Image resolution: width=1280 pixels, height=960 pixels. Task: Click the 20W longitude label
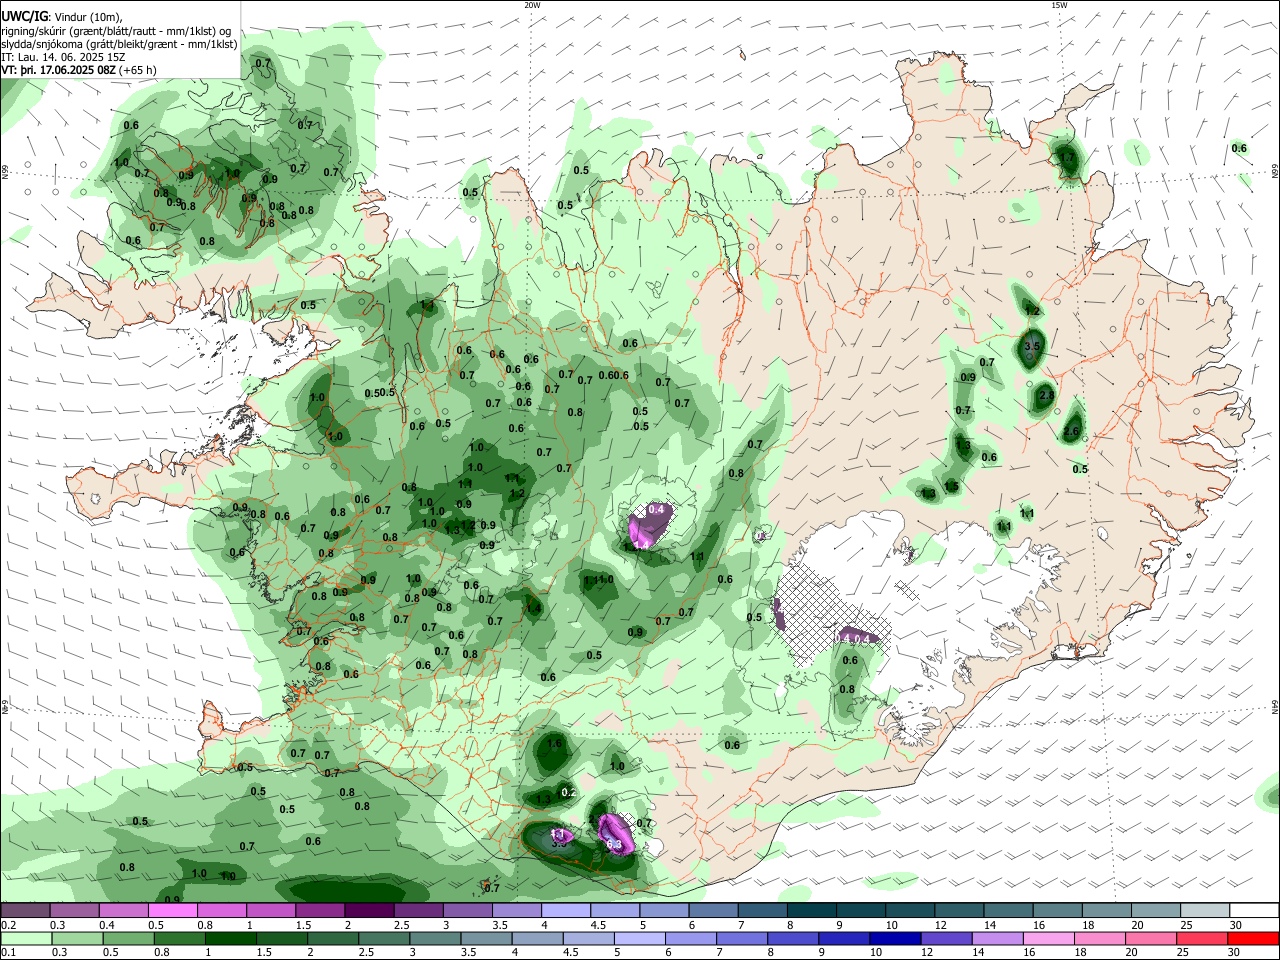pyautogui.click(x=532, y=5)
